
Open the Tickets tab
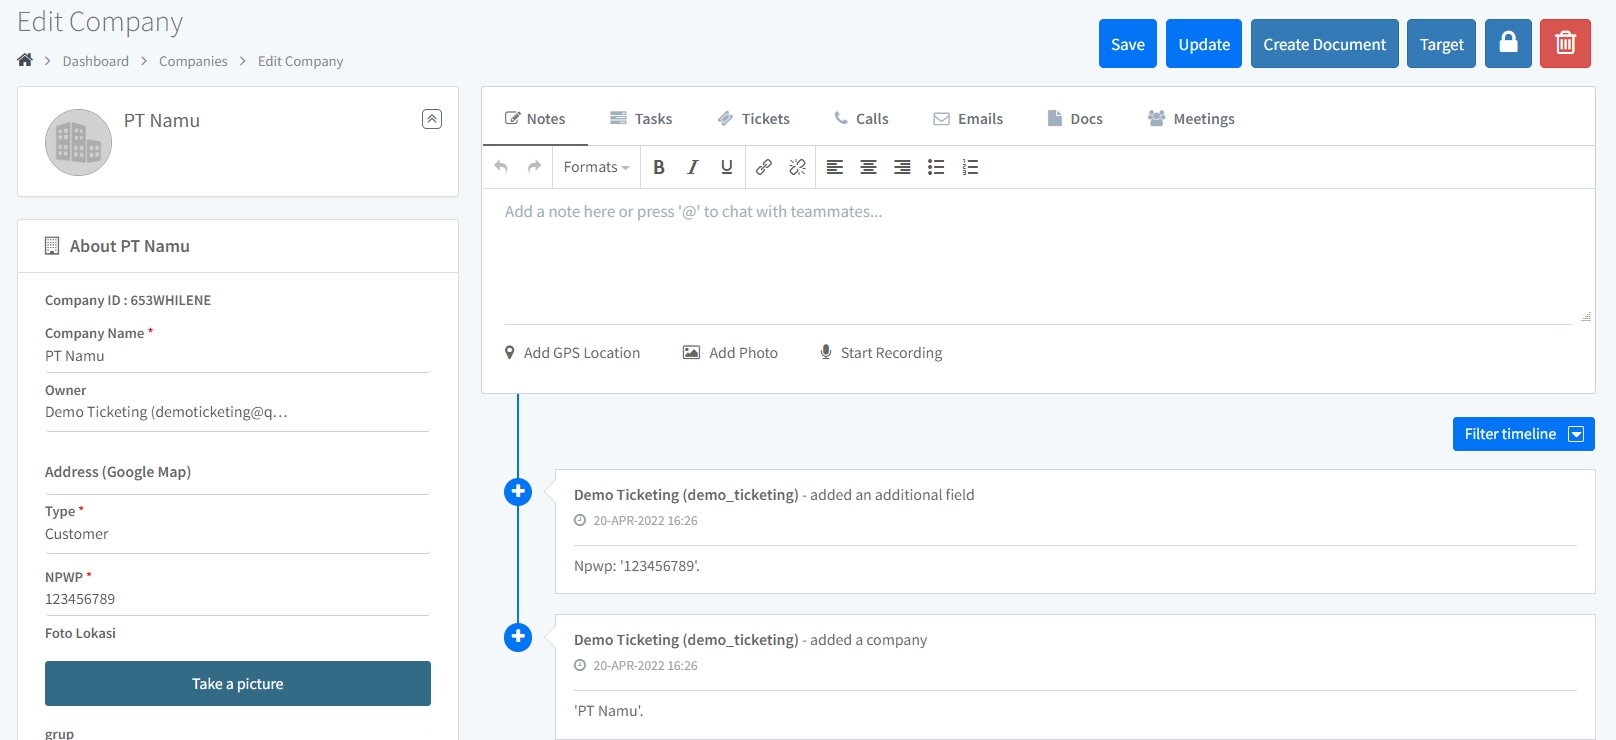[x=754, y=118]
